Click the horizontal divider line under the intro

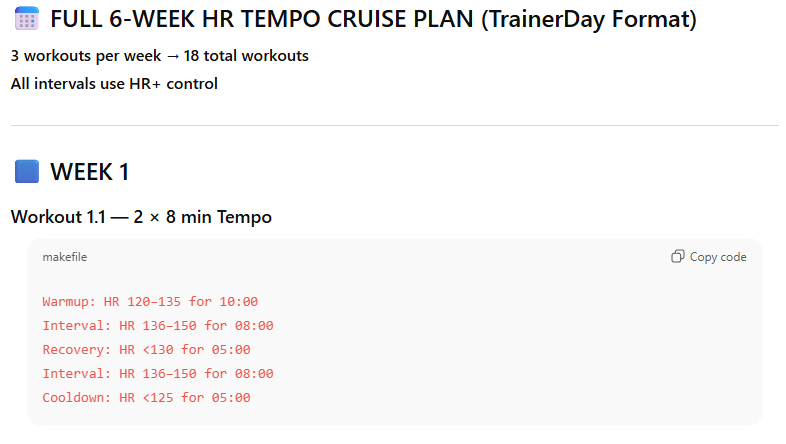(x=393, y=125)
